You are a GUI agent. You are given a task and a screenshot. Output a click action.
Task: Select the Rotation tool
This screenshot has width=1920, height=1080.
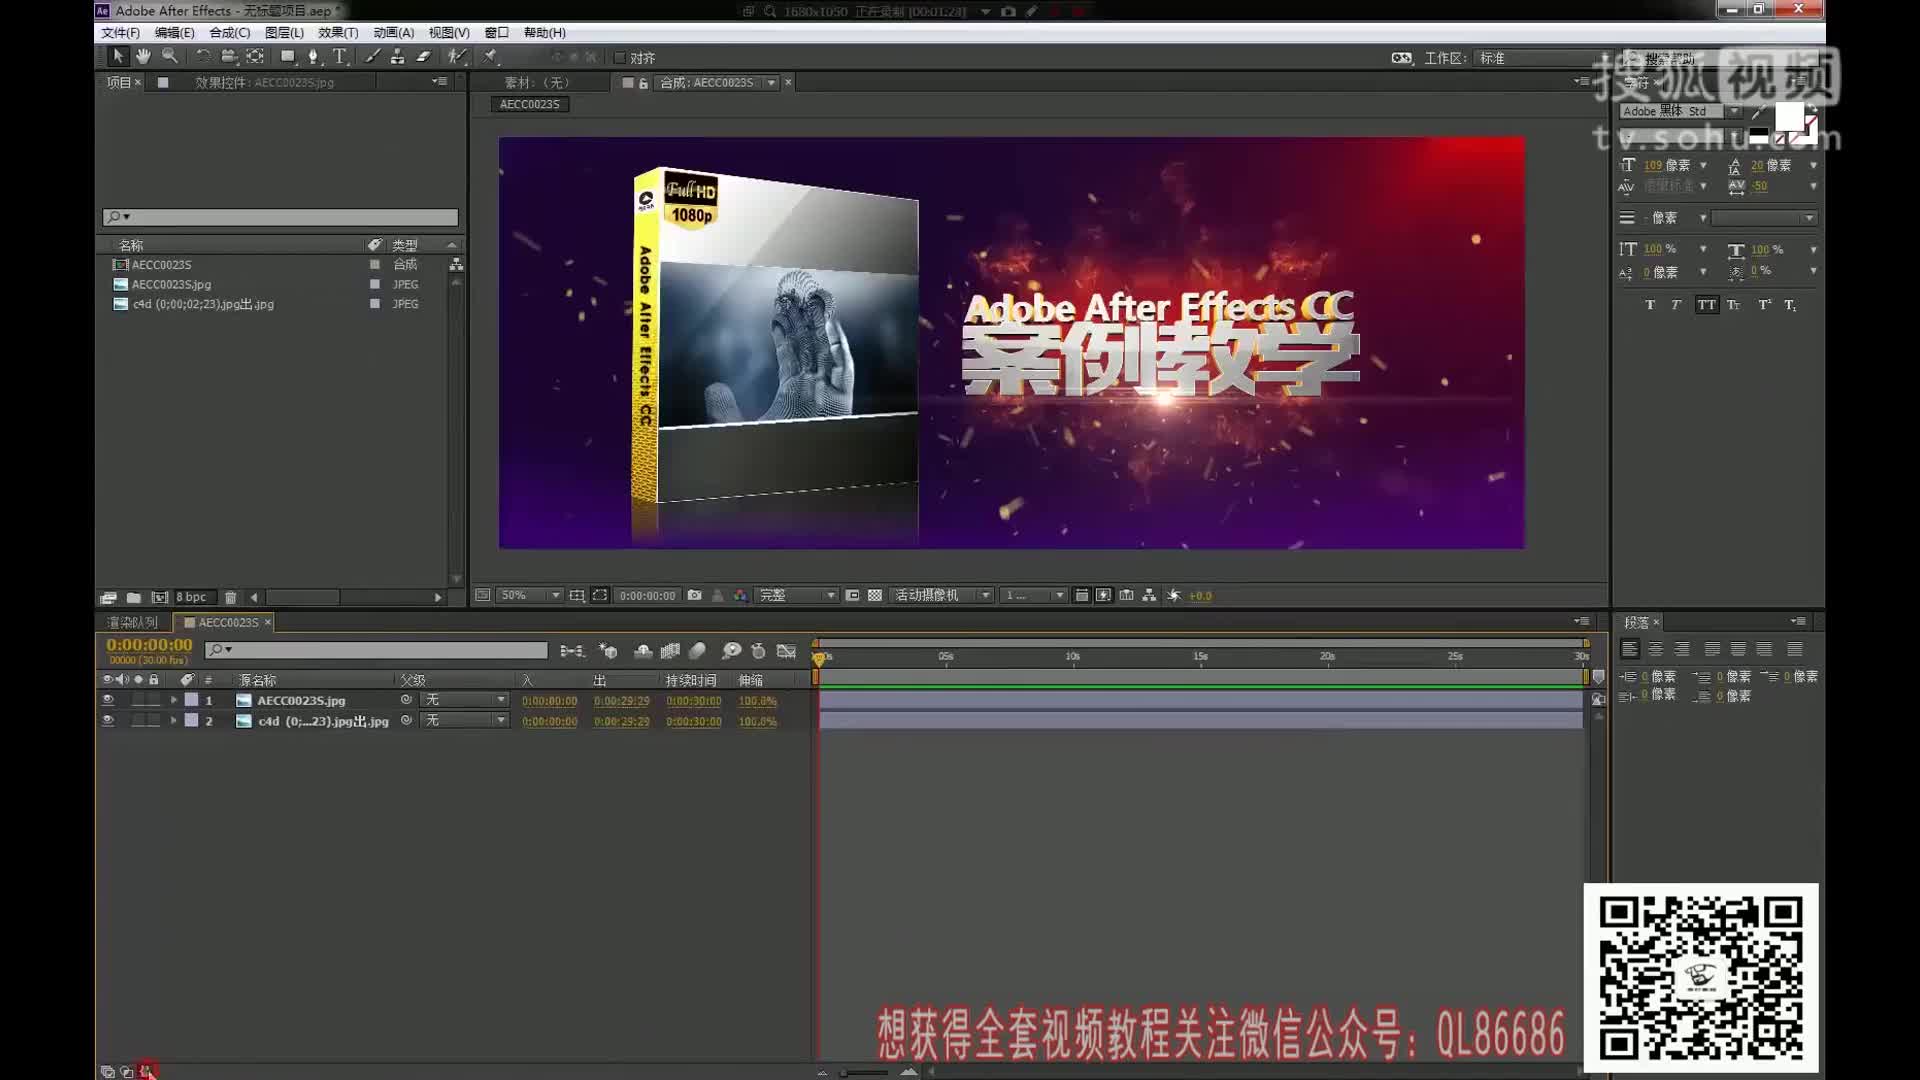point(203,57)
